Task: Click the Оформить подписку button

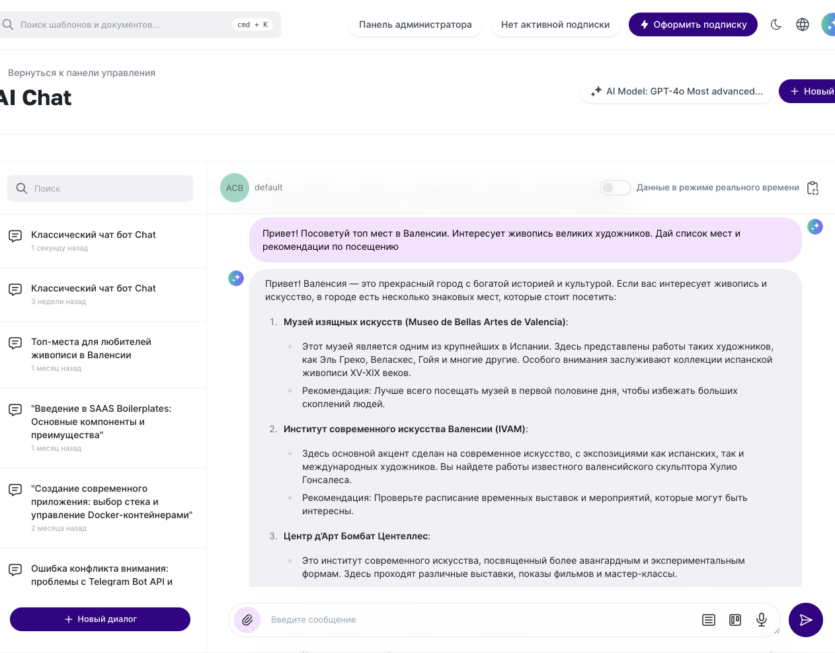Action: click(693, 24)
